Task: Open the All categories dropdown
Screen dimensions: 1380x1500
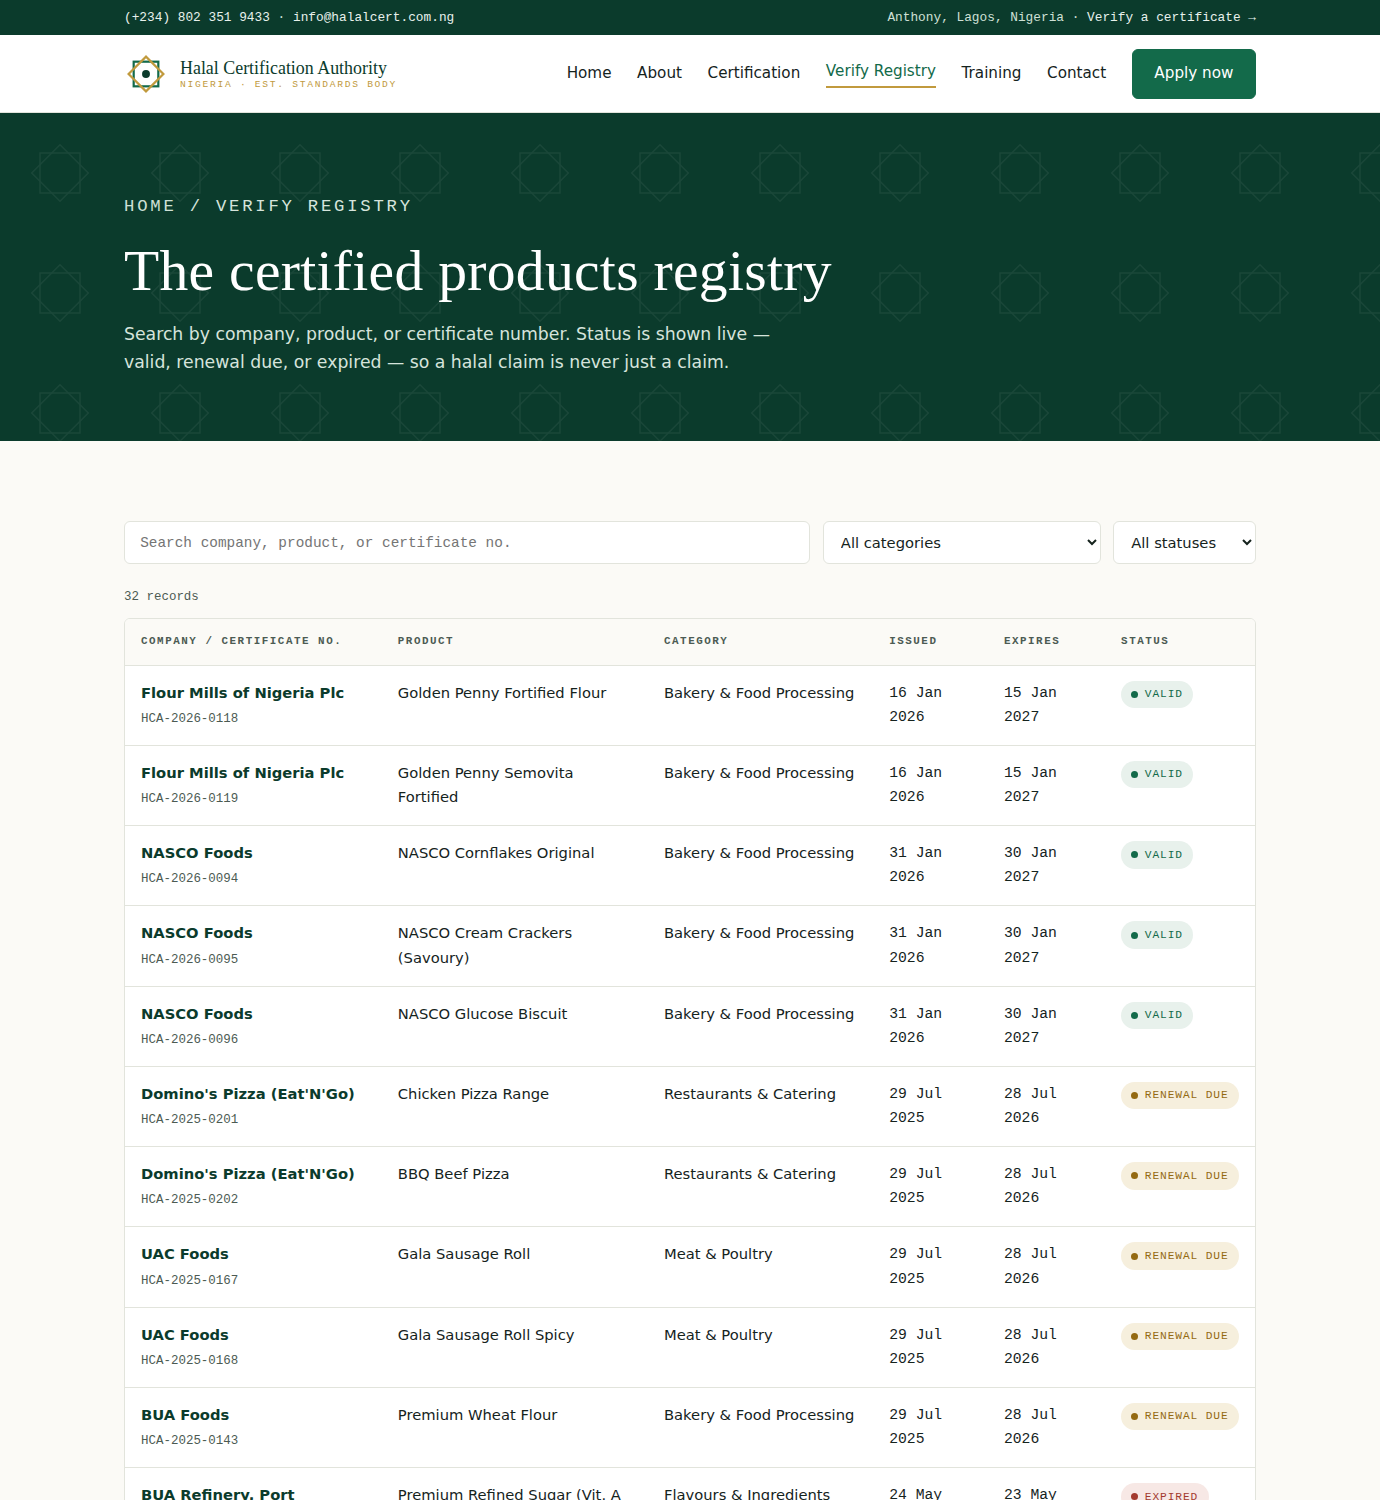Action: [x=962, y=543]
